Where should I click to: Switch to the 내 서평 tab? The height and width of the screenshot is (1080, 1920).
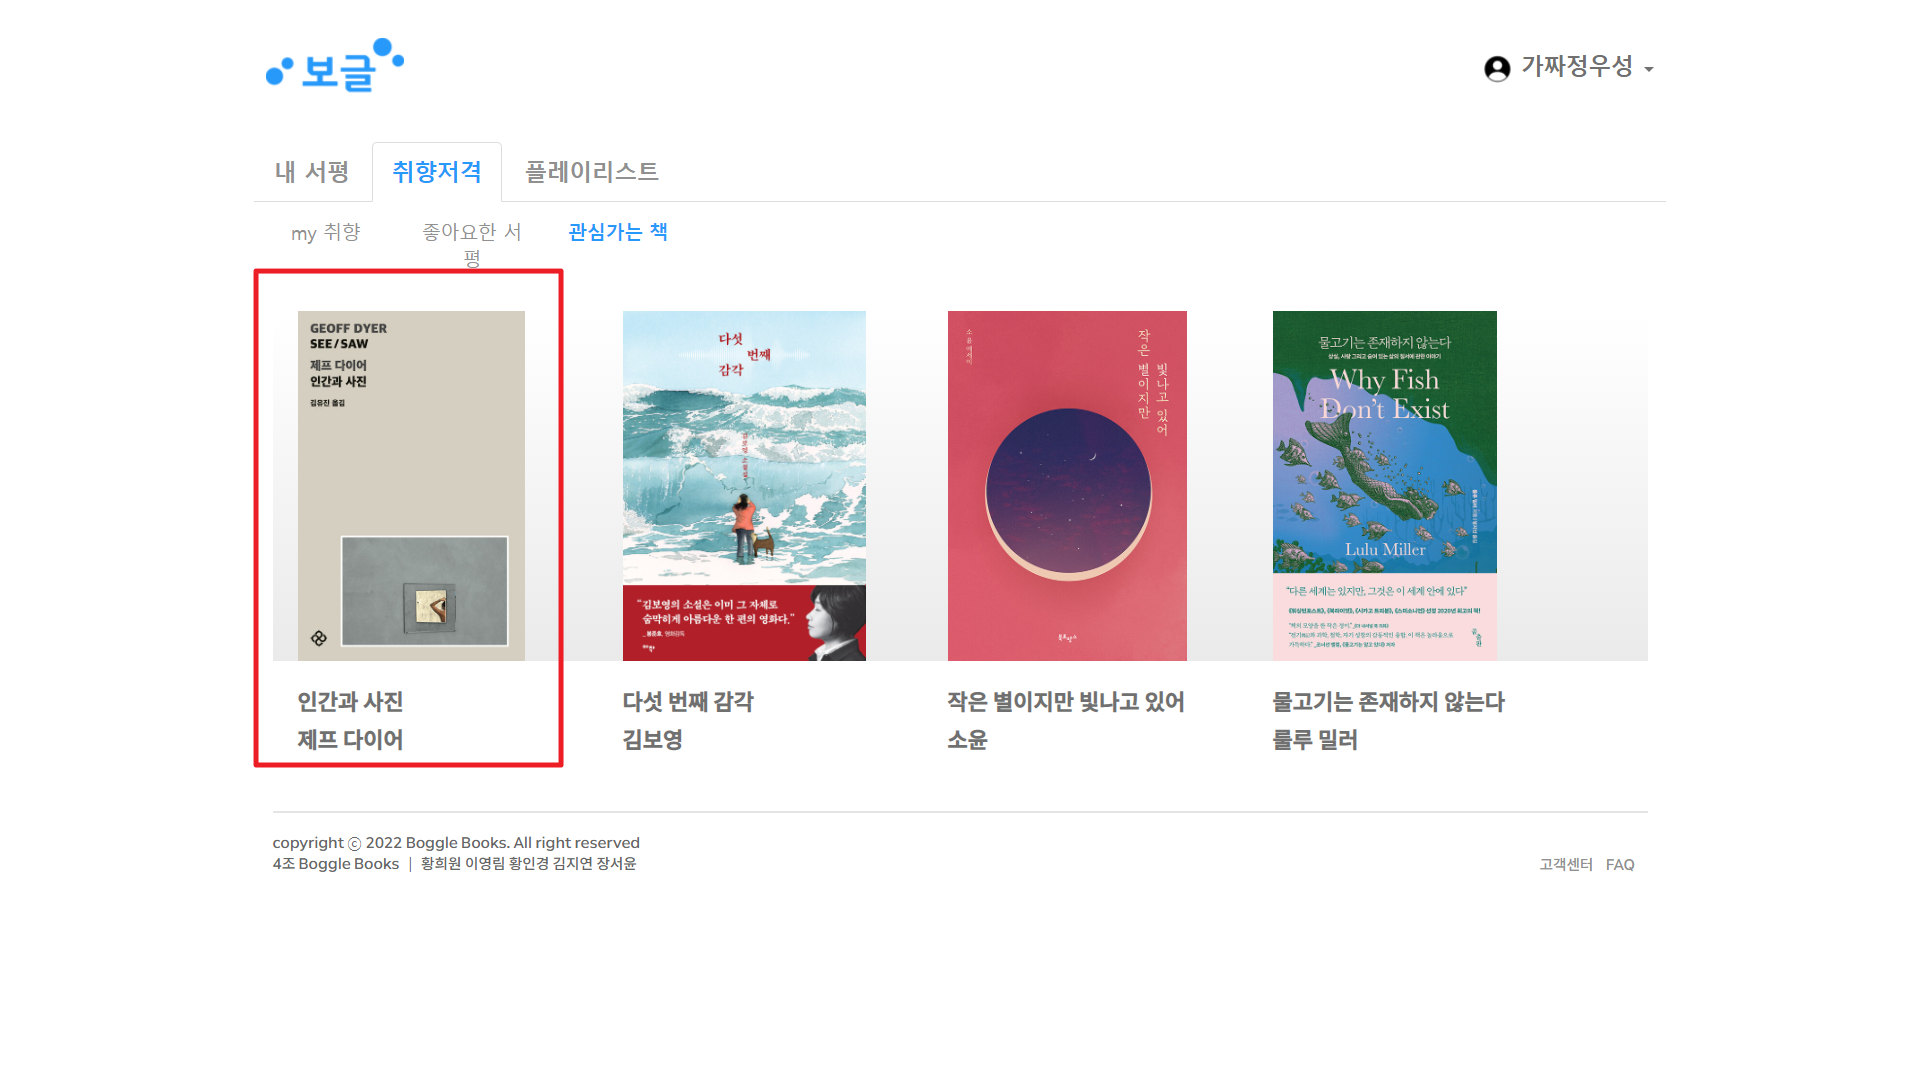[x=312, y=172]
